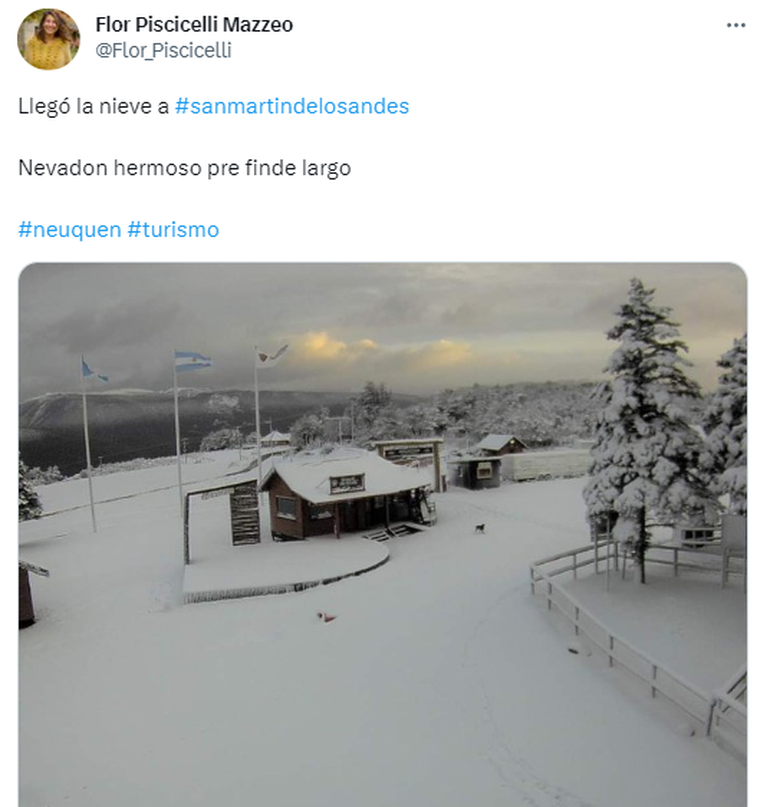Click the small dog in the snow

point(480,528)
